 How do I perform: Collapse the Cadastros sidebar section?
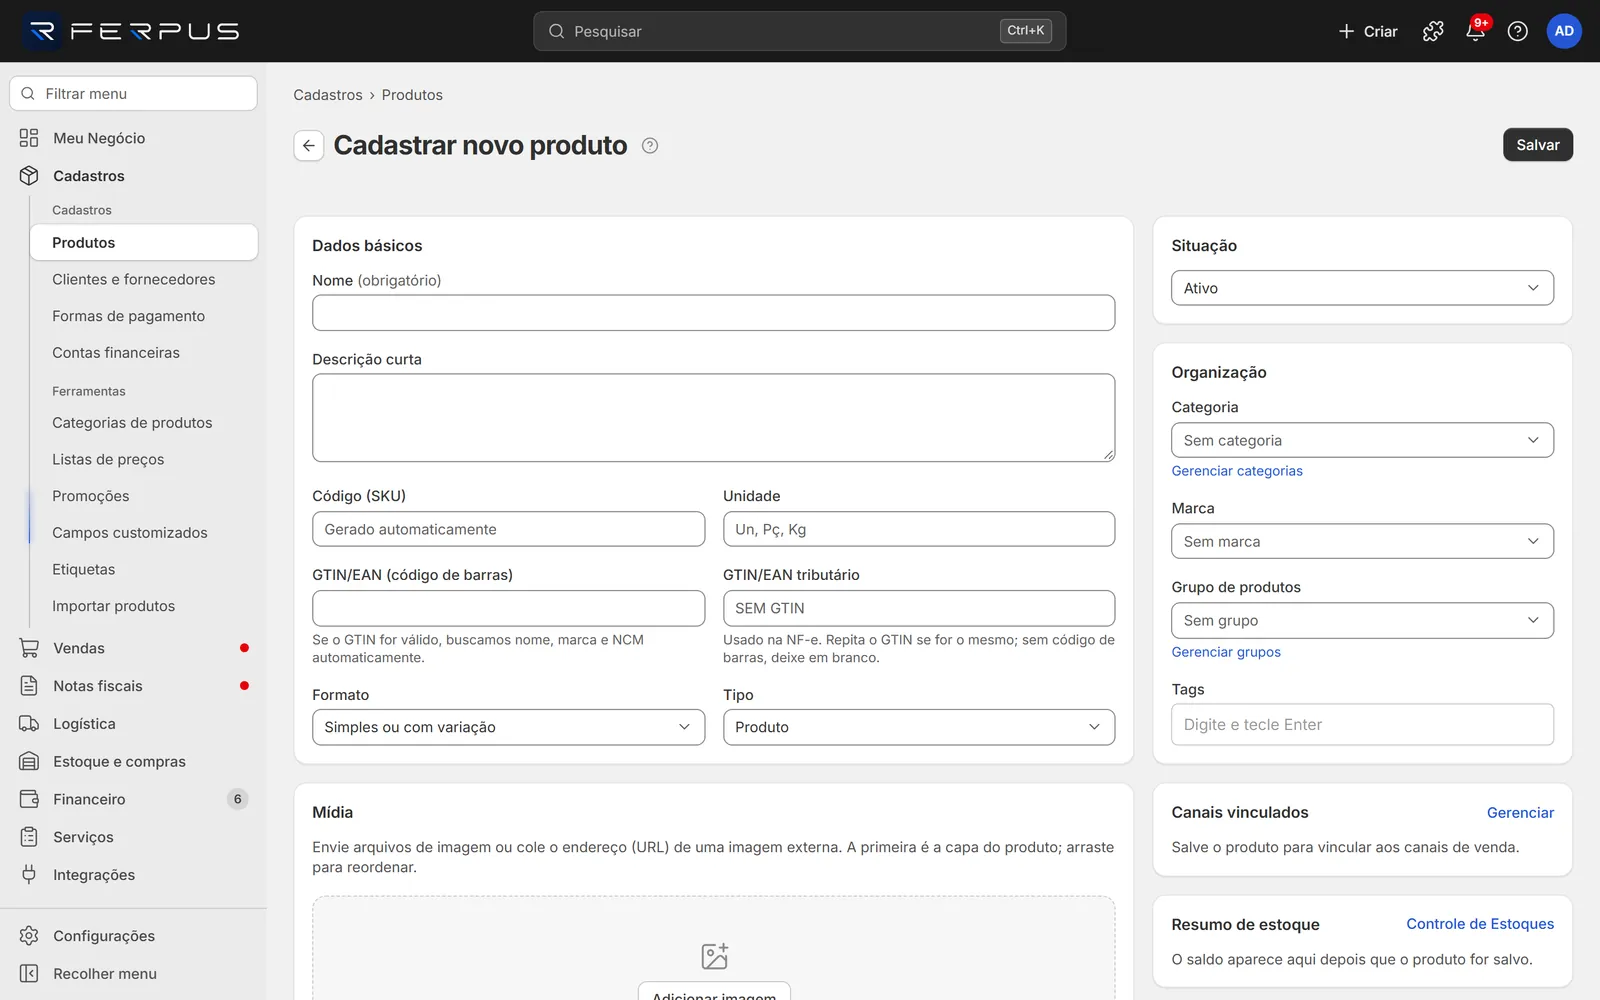[133, 176]
